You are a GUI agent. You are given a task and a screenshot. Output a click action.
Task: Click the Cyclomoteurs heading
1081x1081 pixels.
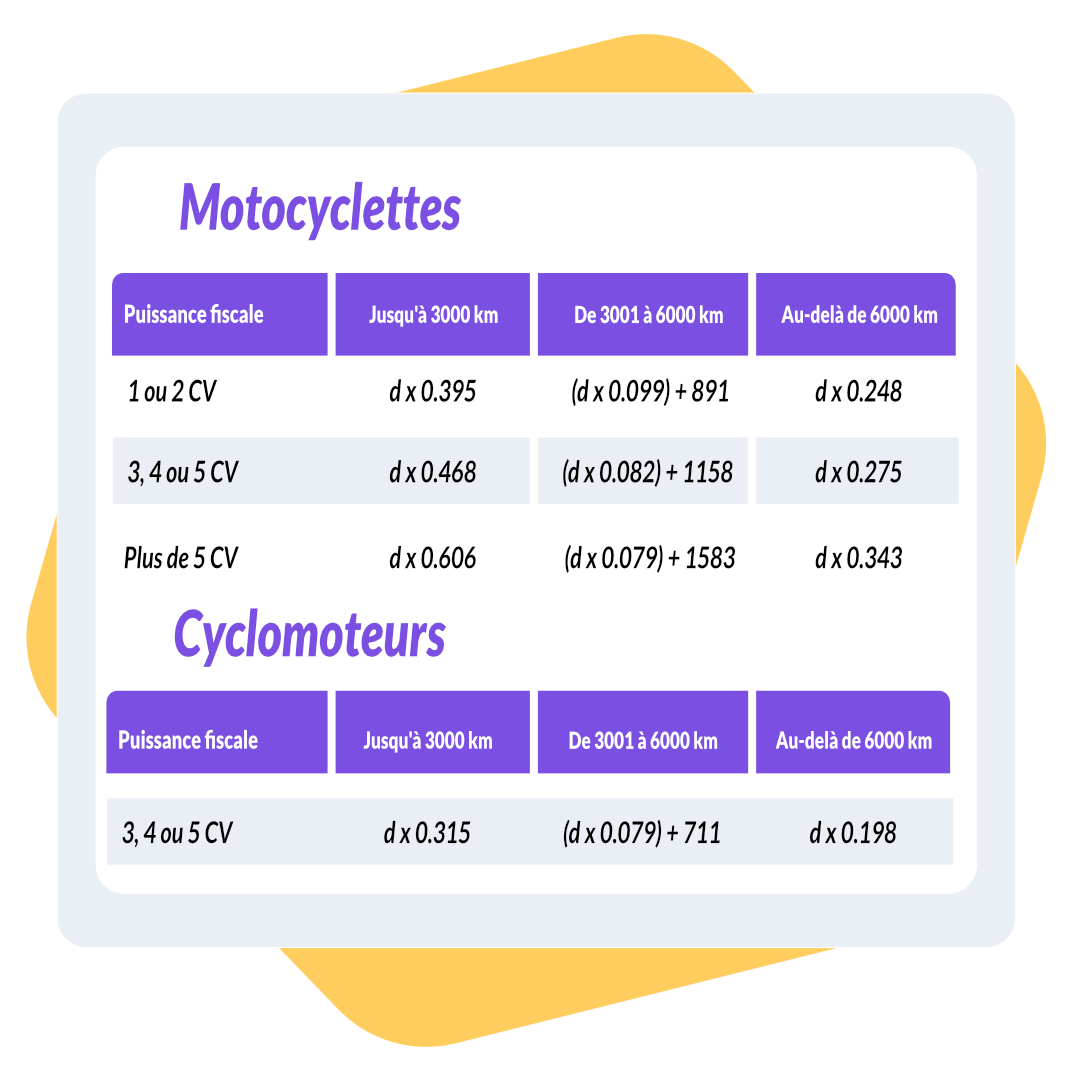309,634
